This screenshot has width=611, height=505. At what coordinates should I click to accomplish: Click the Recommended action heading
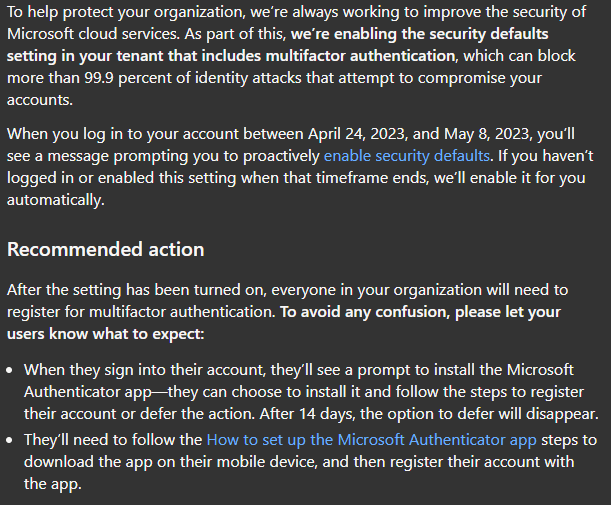(x=106, y=249)
